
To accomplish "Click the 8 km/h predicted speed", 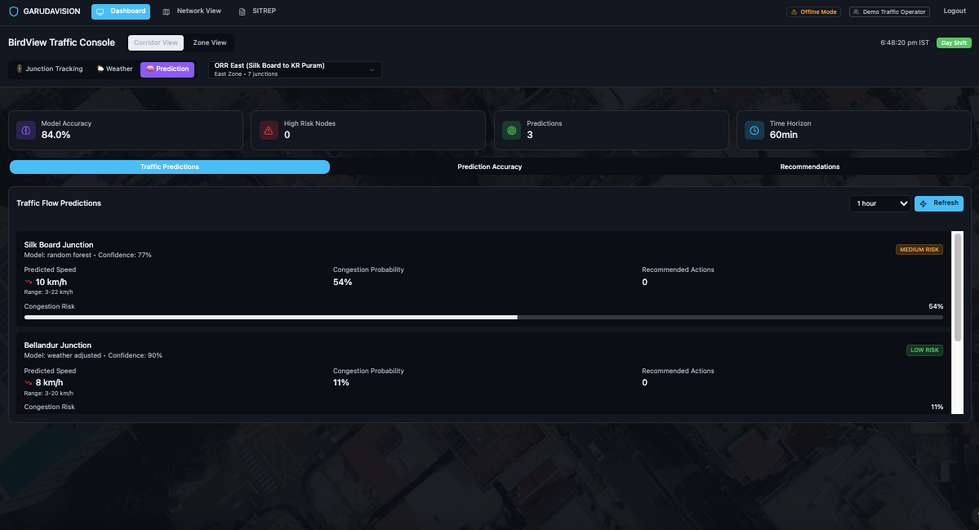I will pyautogui.click(x=49, y=383).
